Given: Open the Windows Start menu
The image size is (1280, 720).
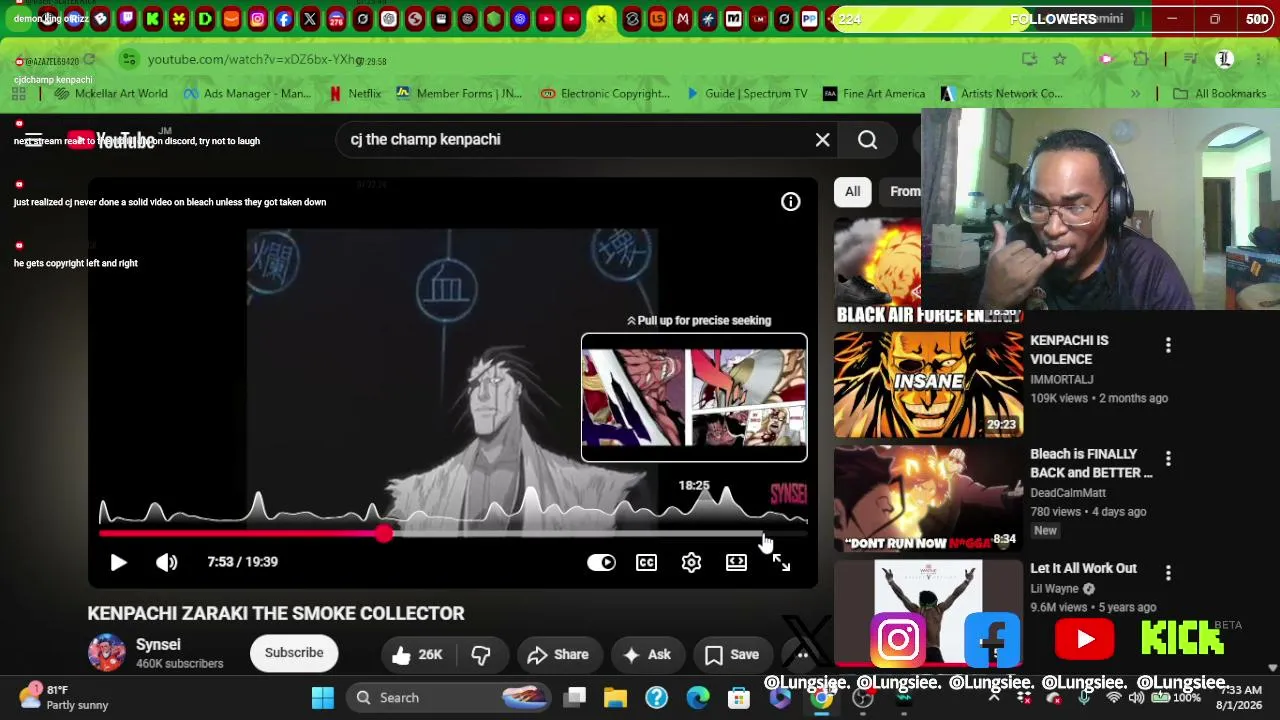Looking at the screenshot, I should (x=322, y=698).
